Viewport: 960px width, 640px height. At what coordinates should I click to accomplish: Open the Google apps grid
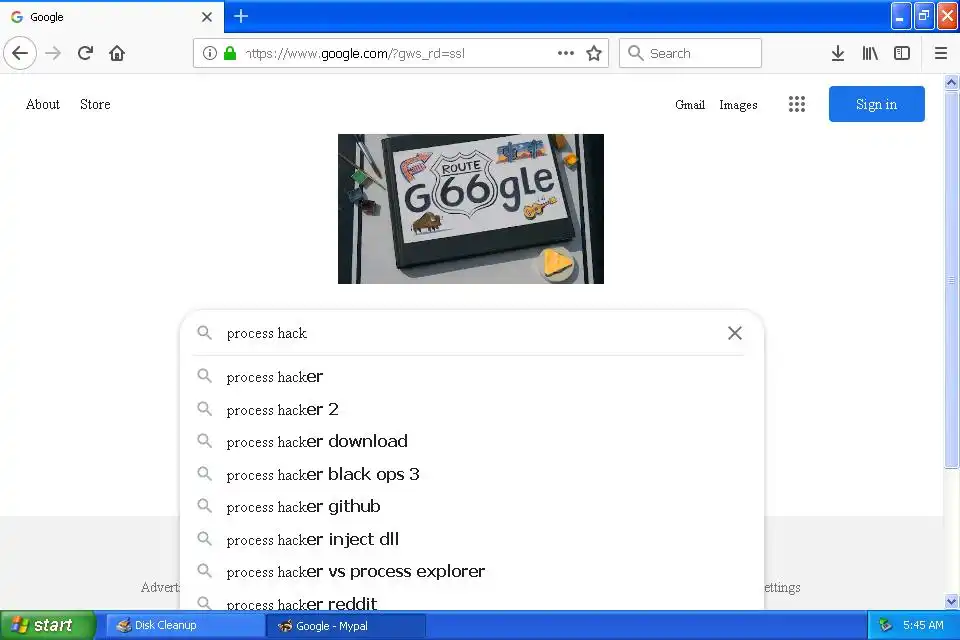797,104
